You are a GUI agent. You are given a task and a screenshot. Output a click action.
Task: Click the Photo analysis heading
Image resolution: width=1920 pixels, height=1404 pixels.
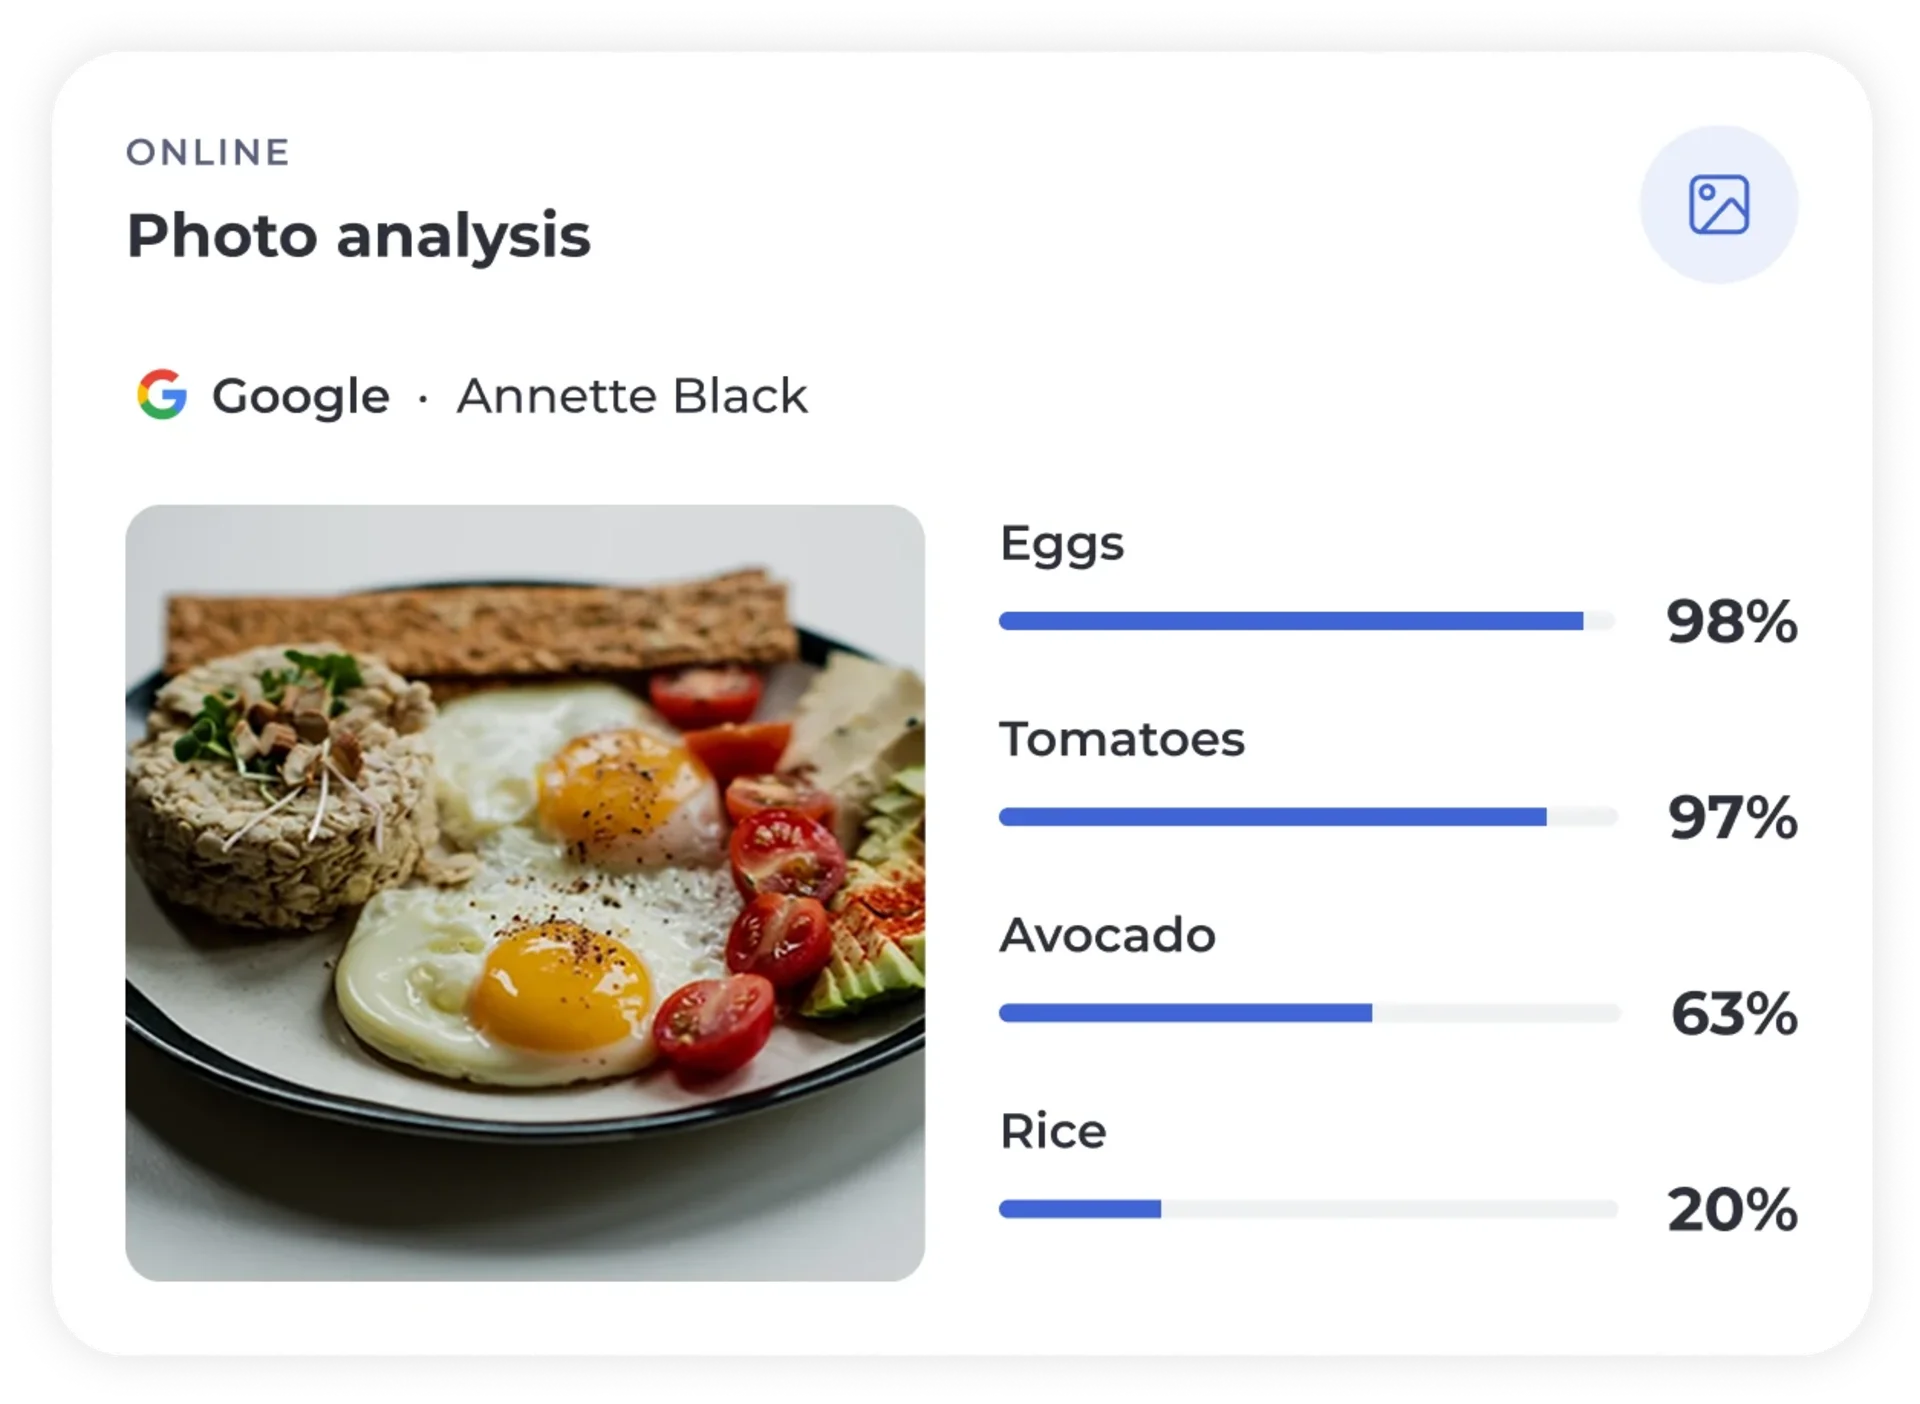tap(358, 236)
